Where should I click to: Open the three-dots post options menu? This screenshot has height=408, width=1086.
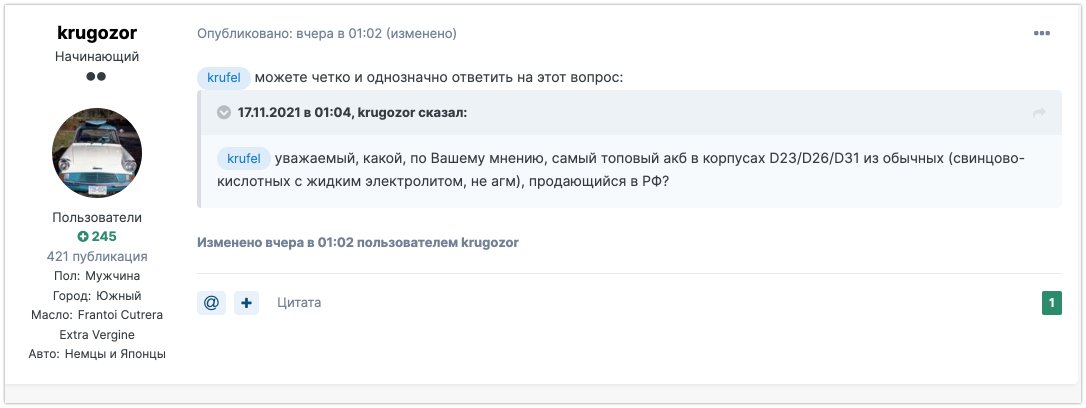click(1041, 33)
